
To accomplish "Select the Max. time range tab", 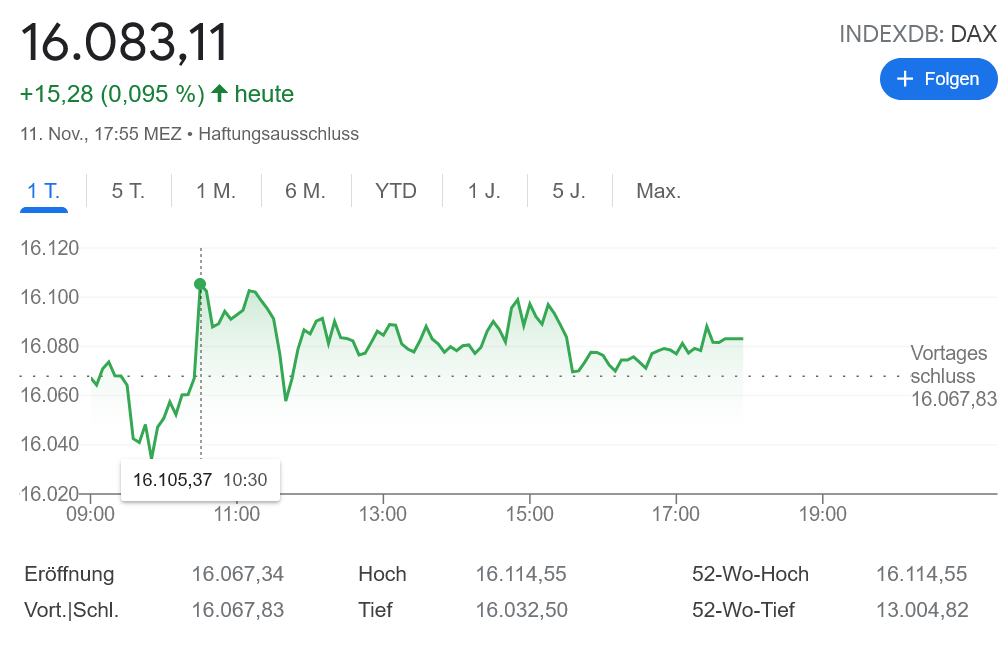I will point(658,191).
